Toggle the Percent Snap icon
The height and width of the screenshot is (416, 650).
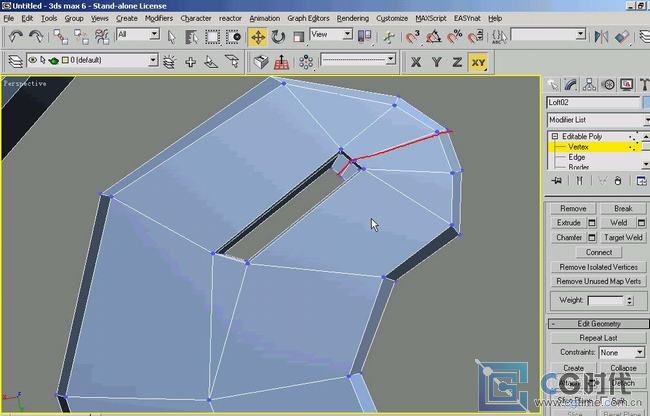[455, 36]
